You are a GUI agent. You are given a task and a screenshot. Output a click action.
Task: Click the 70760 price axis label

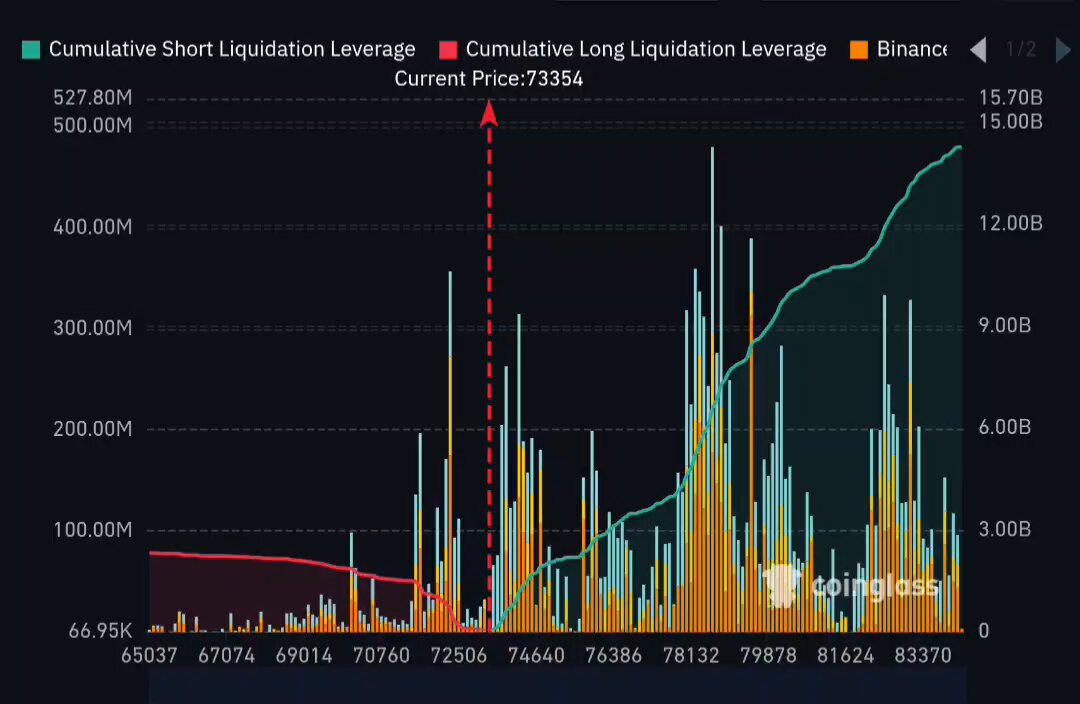[x=382, y=655]
